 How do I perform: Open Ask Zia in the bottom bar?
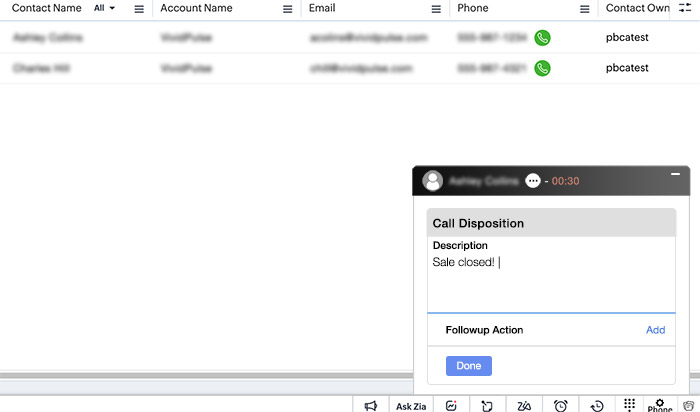411,406
